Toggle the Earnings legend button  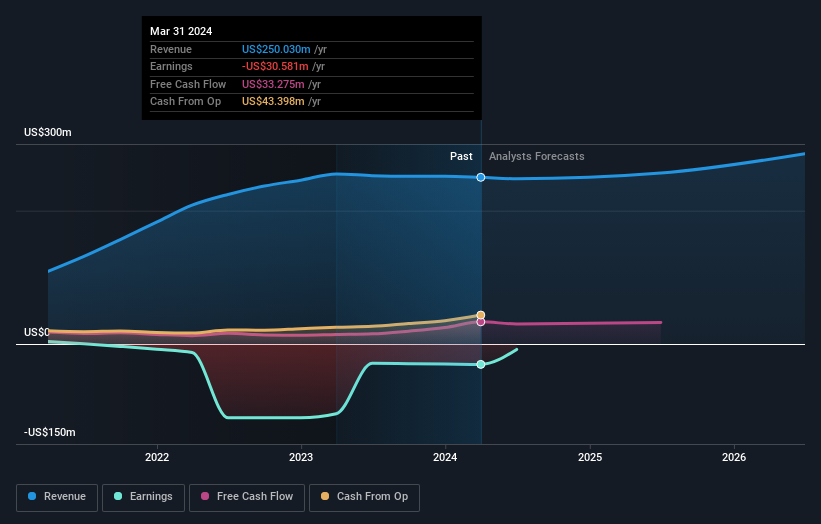click(143, 497)
